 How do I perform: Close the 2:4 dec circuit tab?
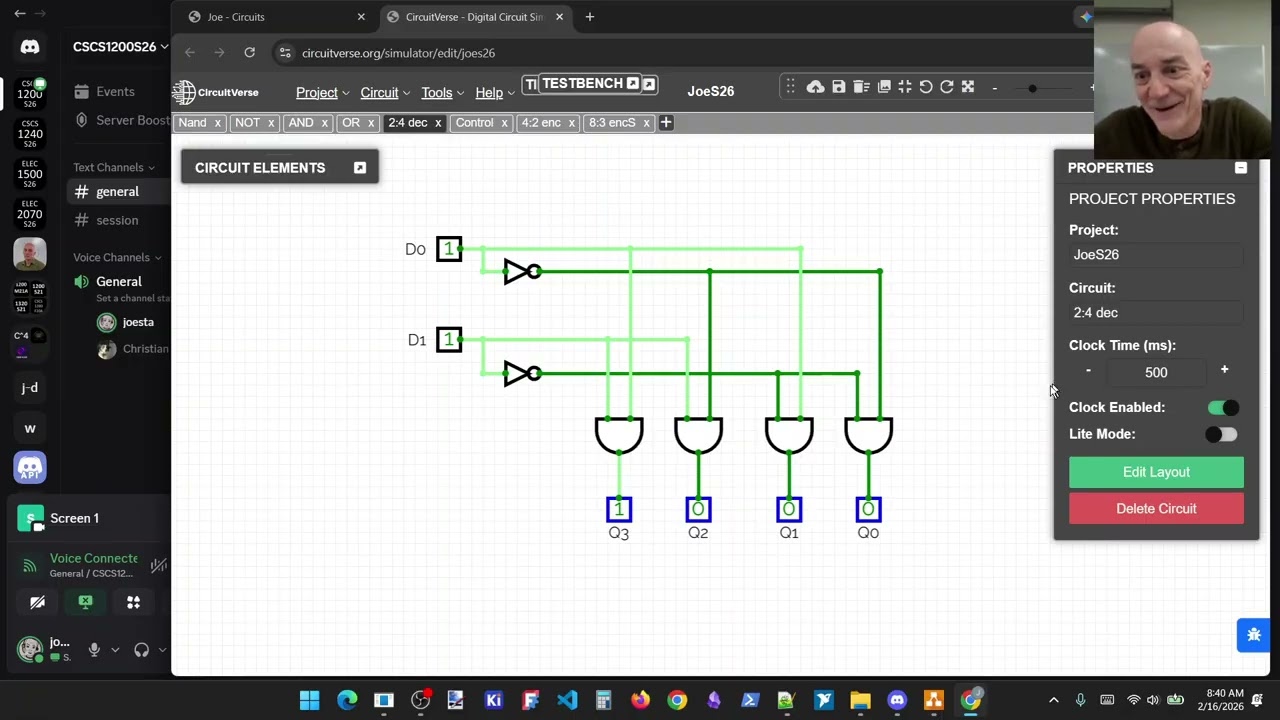tap(438, 123)
